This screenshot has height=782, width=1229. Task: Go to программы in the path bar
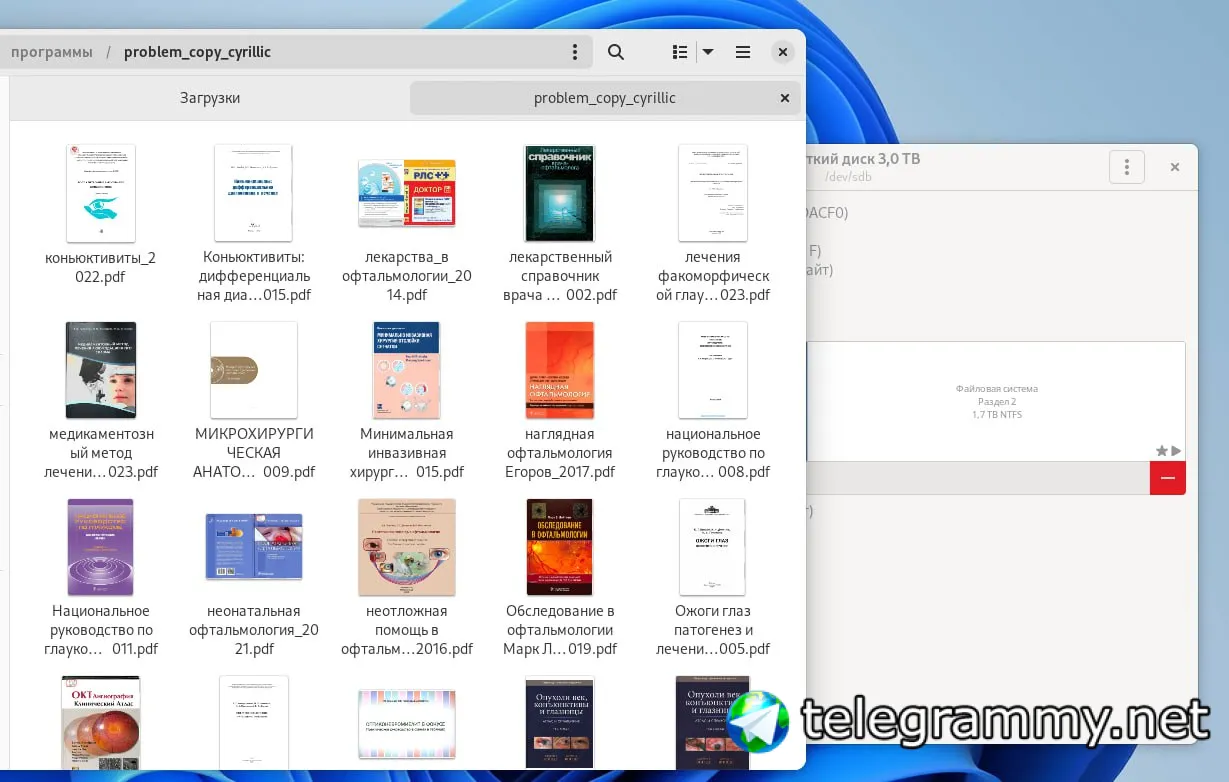tap(52, 52)
